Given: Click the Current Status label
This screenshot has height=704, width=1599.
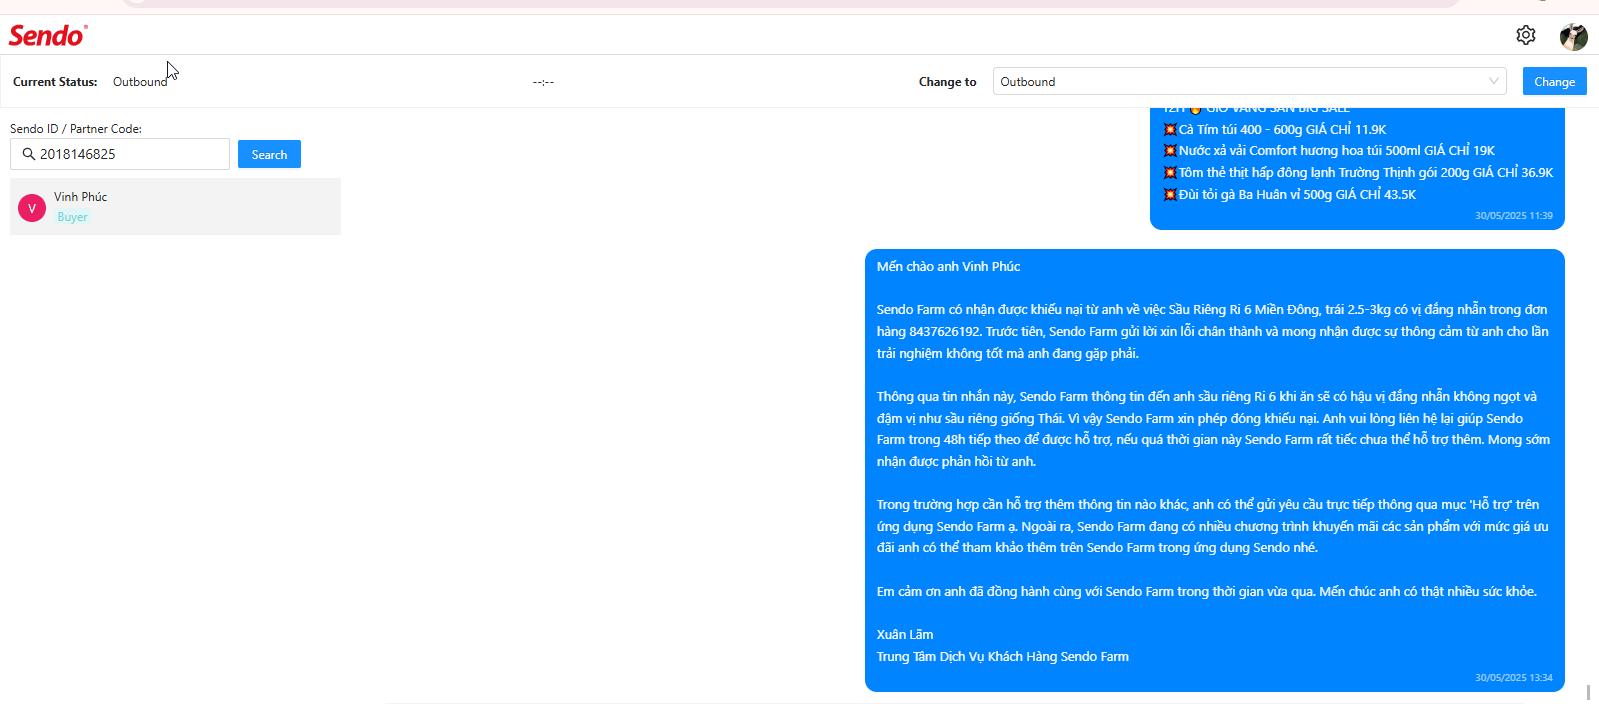Looking at the screenshot, I should coord(55,82).
